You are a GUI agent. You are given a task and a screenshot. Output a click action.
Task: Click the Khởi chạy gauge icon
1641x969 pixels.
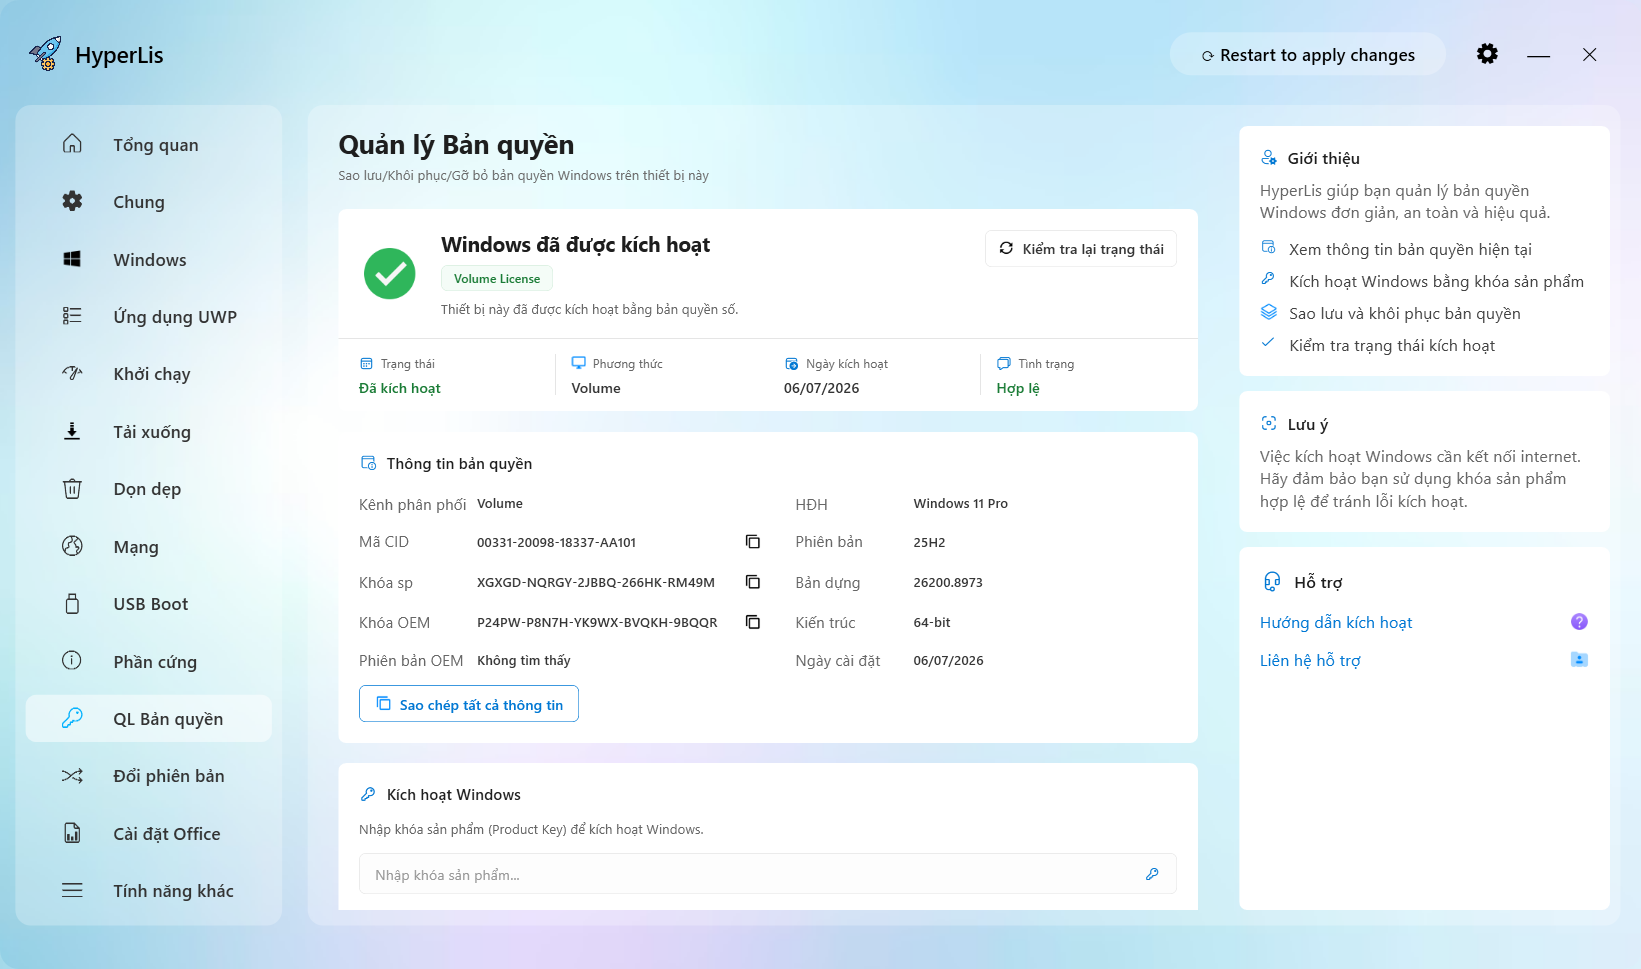pyautogui.click(x=72, y=373)
